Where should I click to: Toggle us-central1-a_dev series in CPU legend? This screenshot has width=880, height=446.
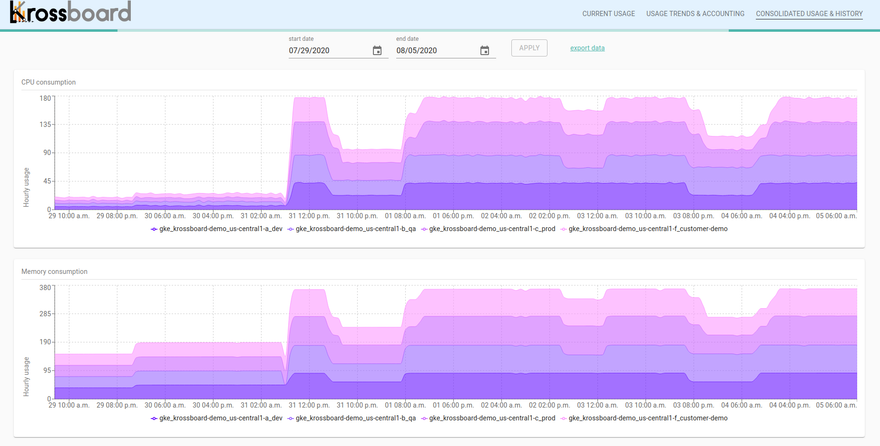coord(217,229)
